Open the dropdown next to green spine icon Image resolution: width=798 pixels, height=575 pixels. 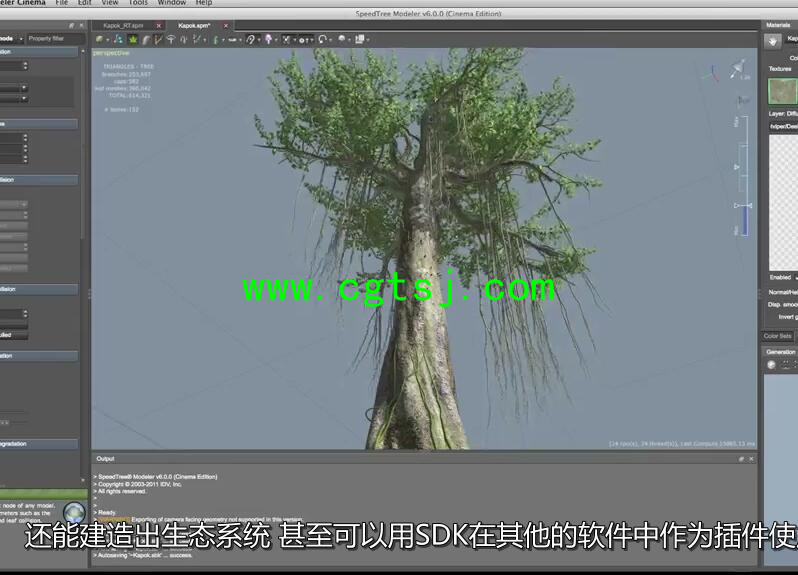(223, 40)
